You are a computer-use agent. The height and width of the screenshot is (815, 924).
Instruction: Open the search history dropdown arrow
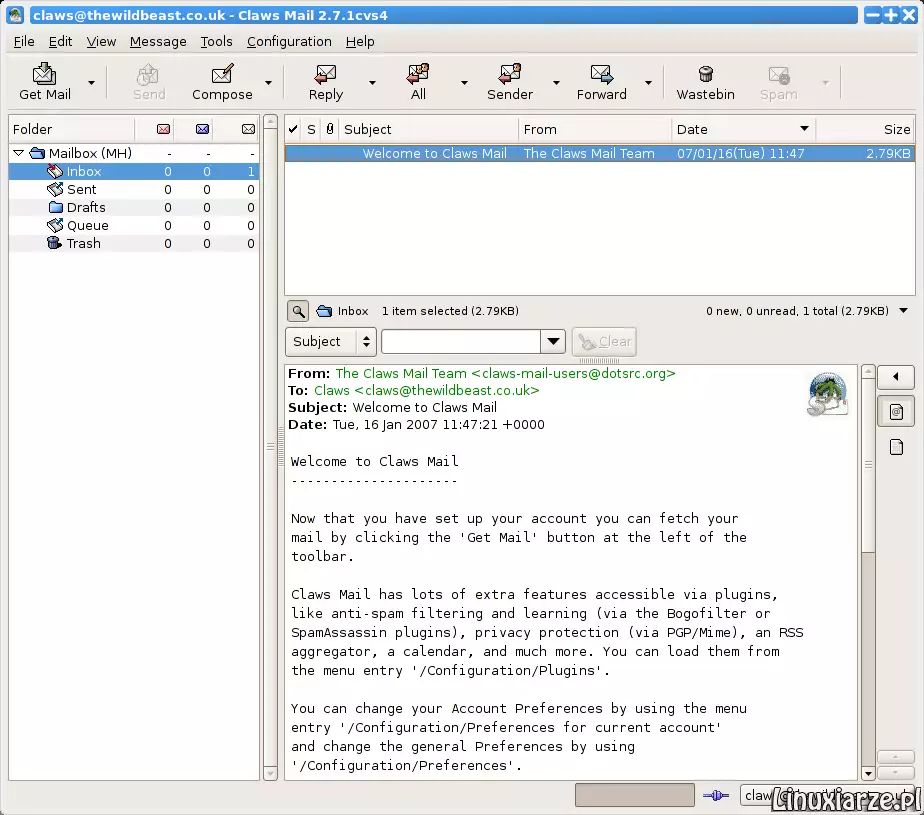[553, 342]
